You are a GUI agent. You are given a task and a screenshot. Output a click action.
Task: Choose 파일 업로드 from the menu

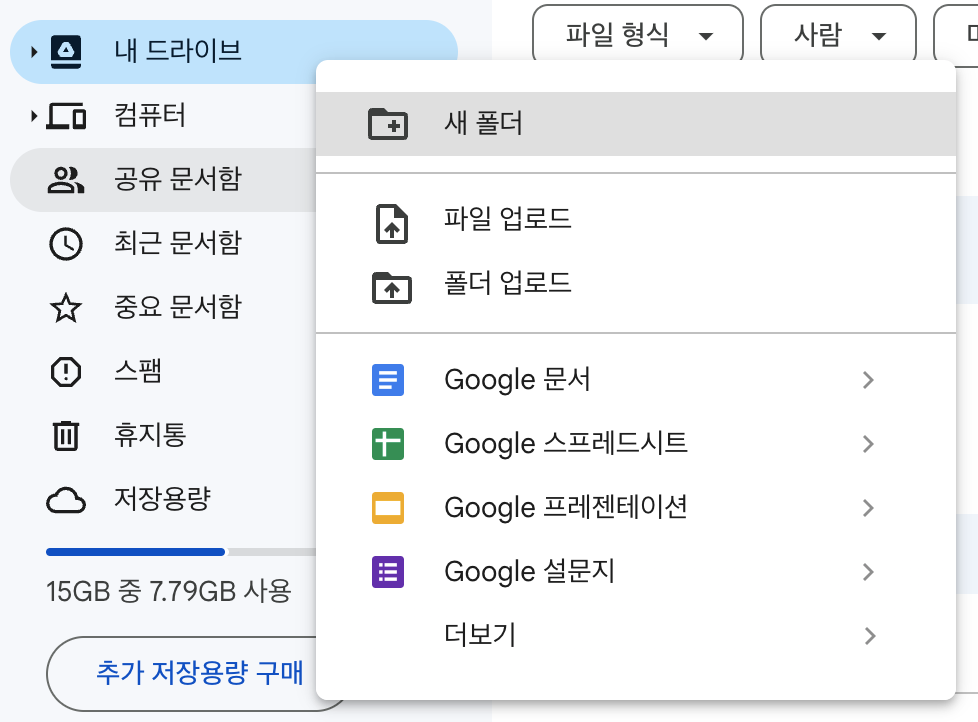(x=636, y=219)
